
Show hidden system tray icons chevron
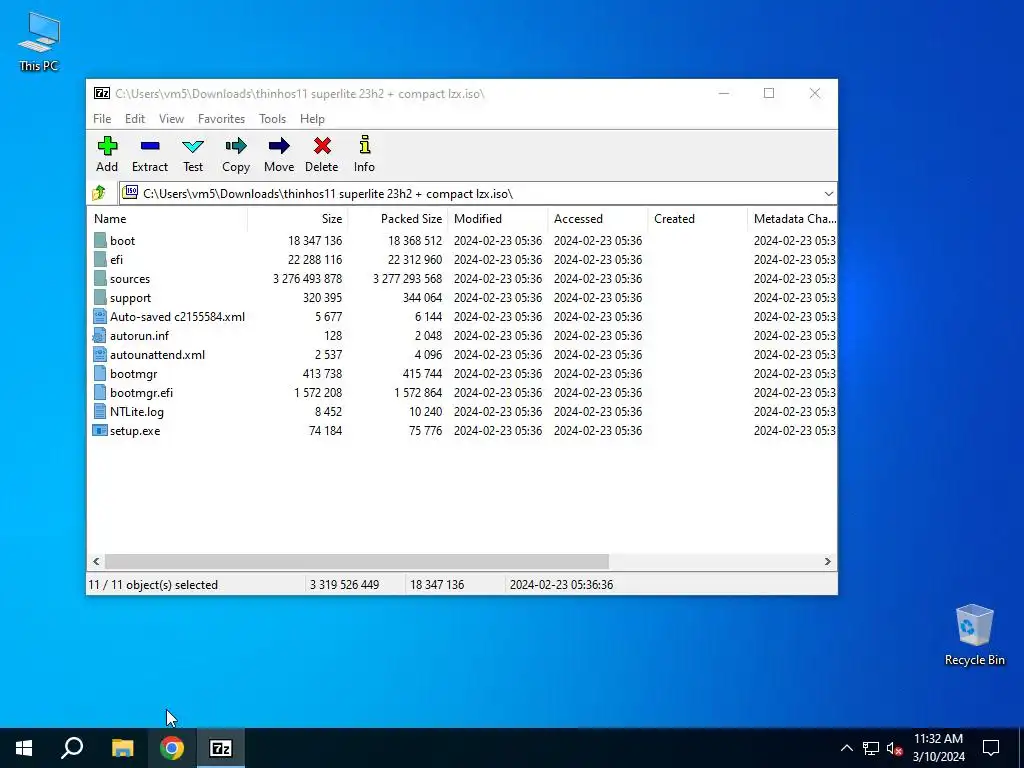[846, 748]
